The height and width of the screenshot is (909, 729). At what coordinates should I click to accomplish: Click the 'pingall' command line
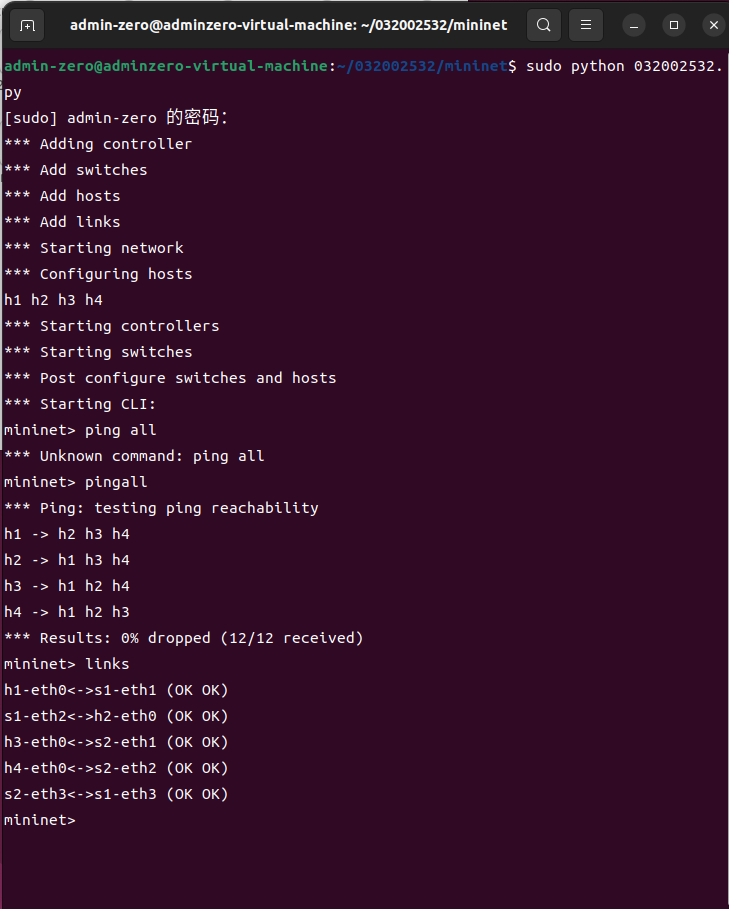click(x=76, y=482)
